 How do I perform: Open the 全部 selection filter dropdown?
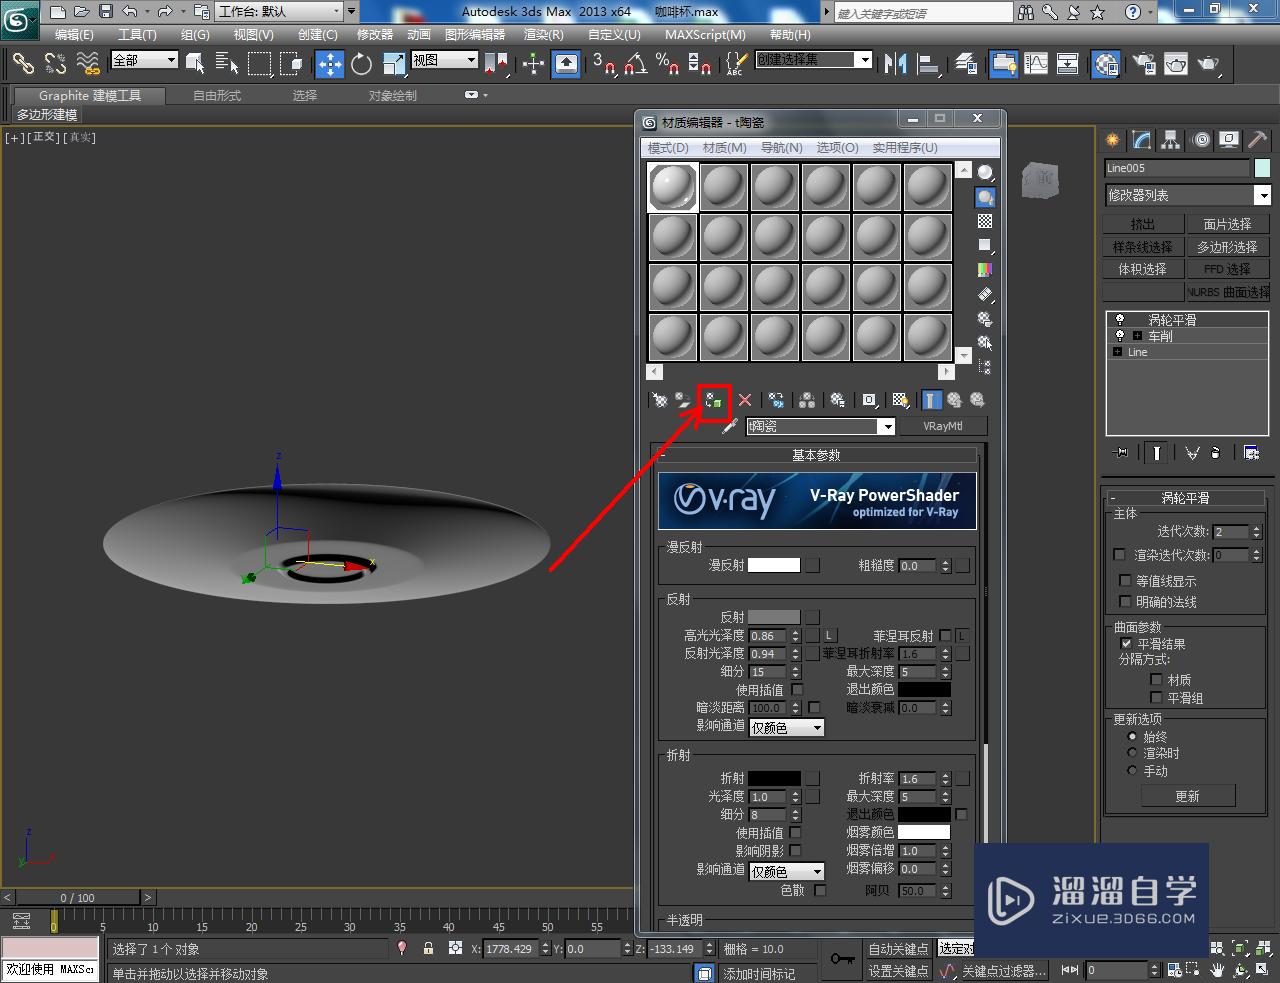(144, 60)
